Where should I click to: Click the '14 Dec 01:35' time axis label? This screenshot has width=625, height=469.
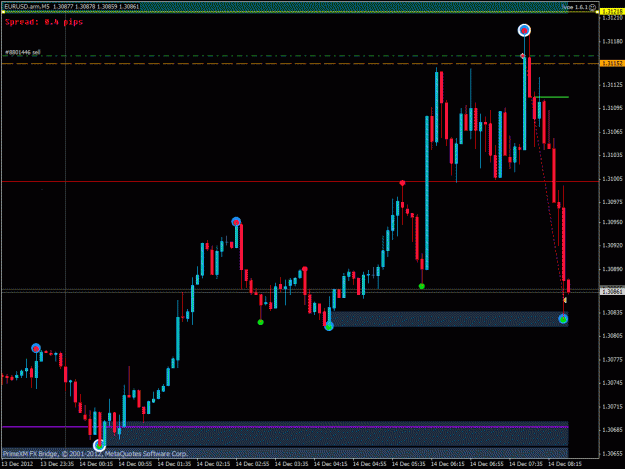pyautogui.click(x=174, y=464)
